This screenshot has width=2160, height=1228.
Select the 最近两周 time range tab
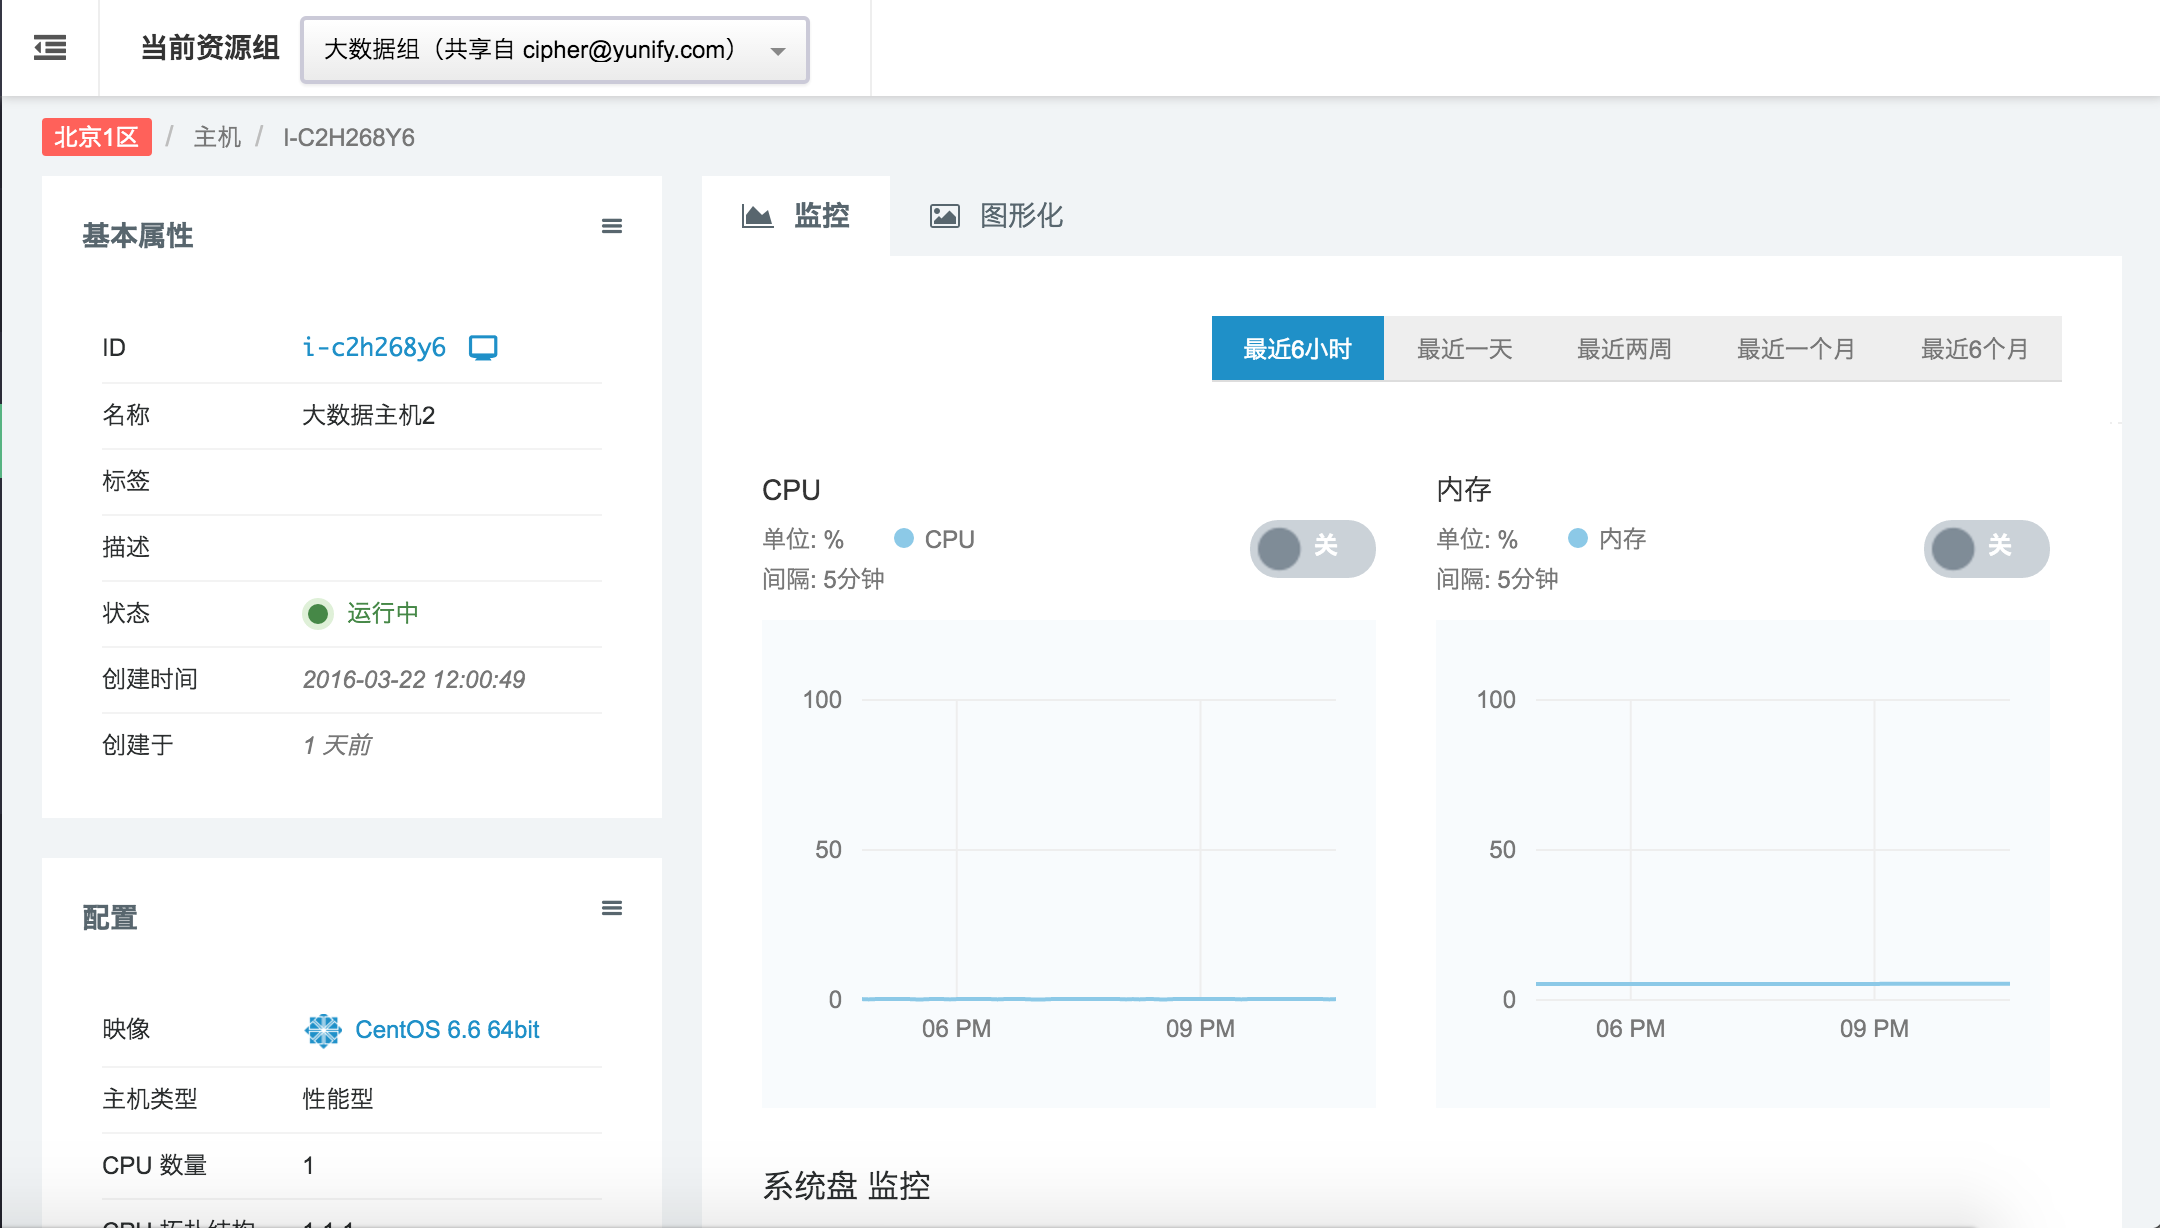(x=1624, y=349)
